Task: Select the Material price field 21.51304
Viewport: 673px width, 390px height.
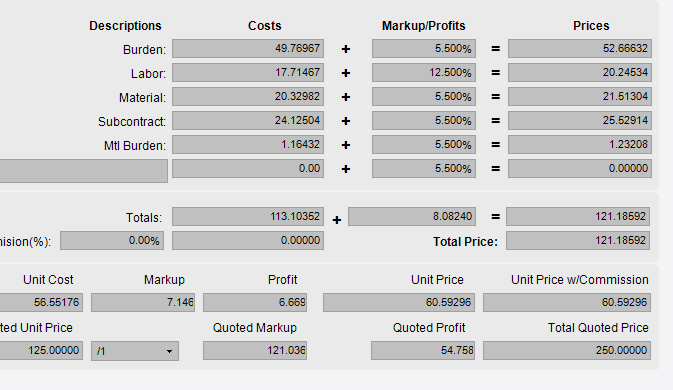Action: click(x=580, y=97)
